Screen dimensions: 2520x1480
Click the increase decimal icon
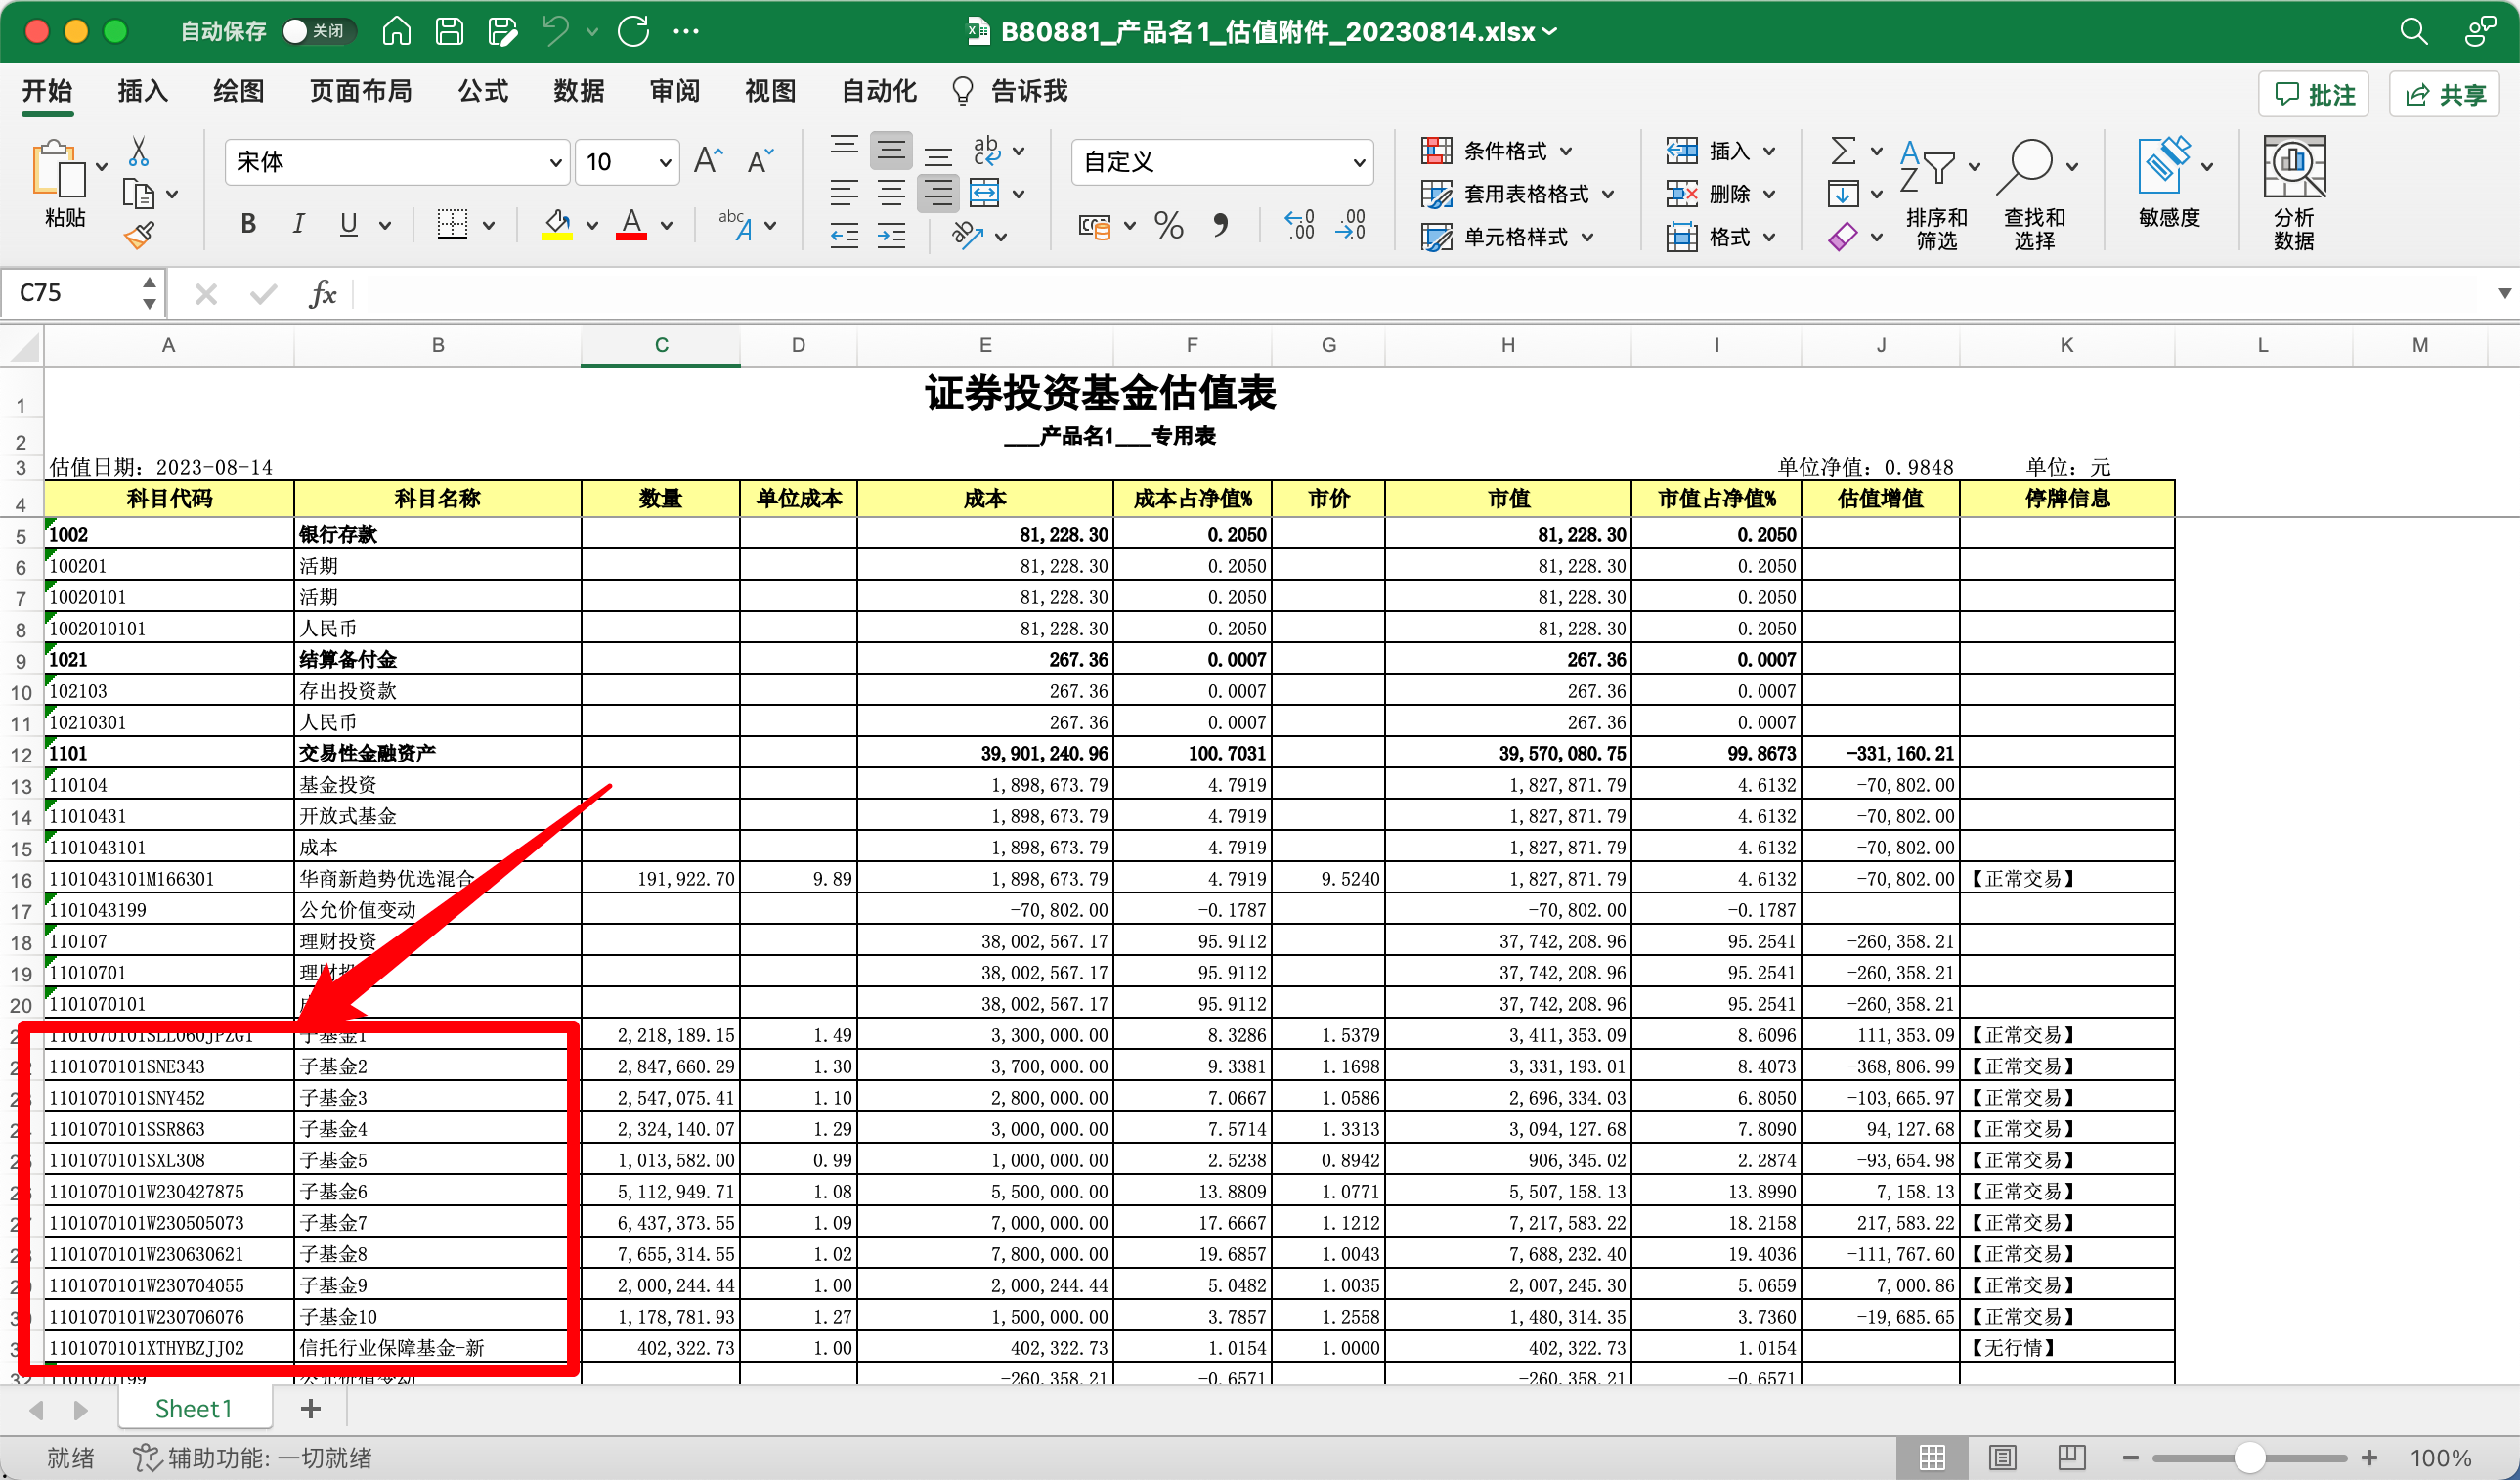(x=1299, y=225)
